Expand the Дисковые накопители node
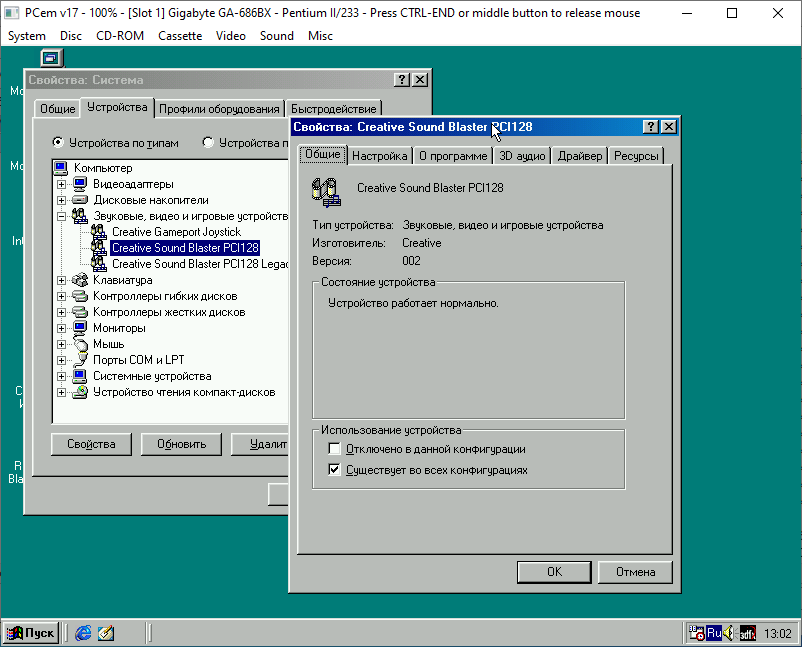Viewport: 802px width, 647px height. tap(61, 200)
